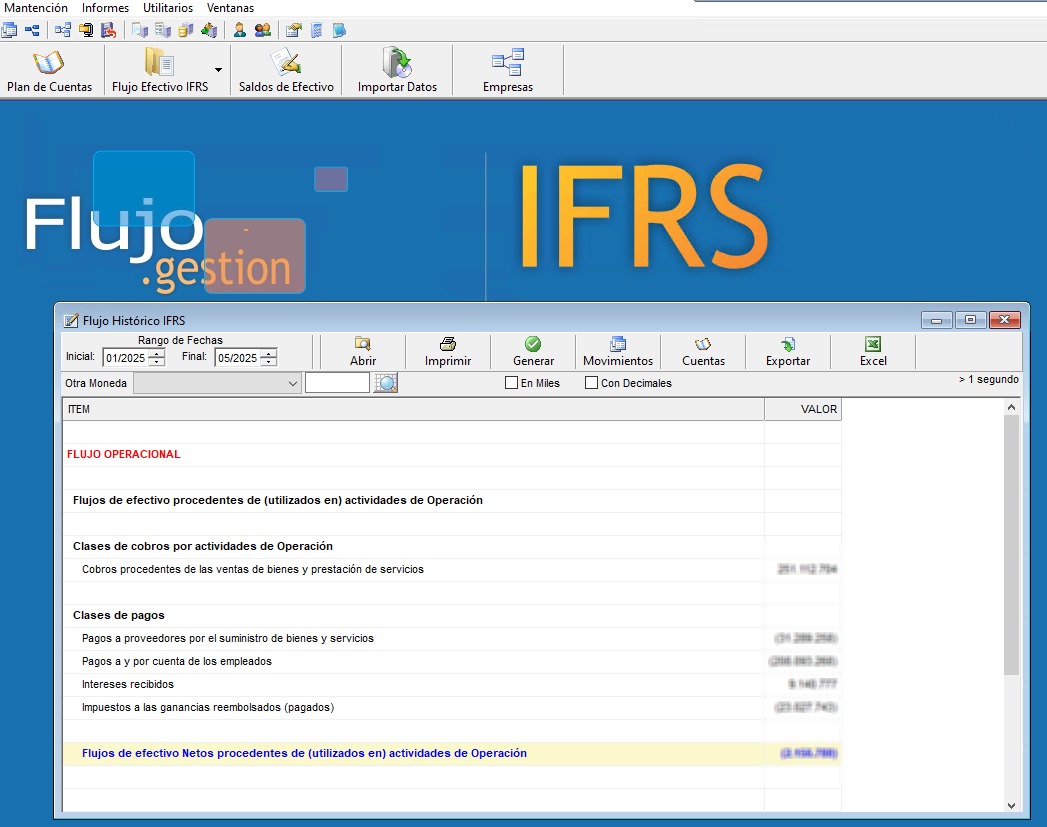Expand the Flujo Efectivo IFRS dropdown arrow
The height and width of the screenshot is (827, 1047).
(x=218, y=69)
